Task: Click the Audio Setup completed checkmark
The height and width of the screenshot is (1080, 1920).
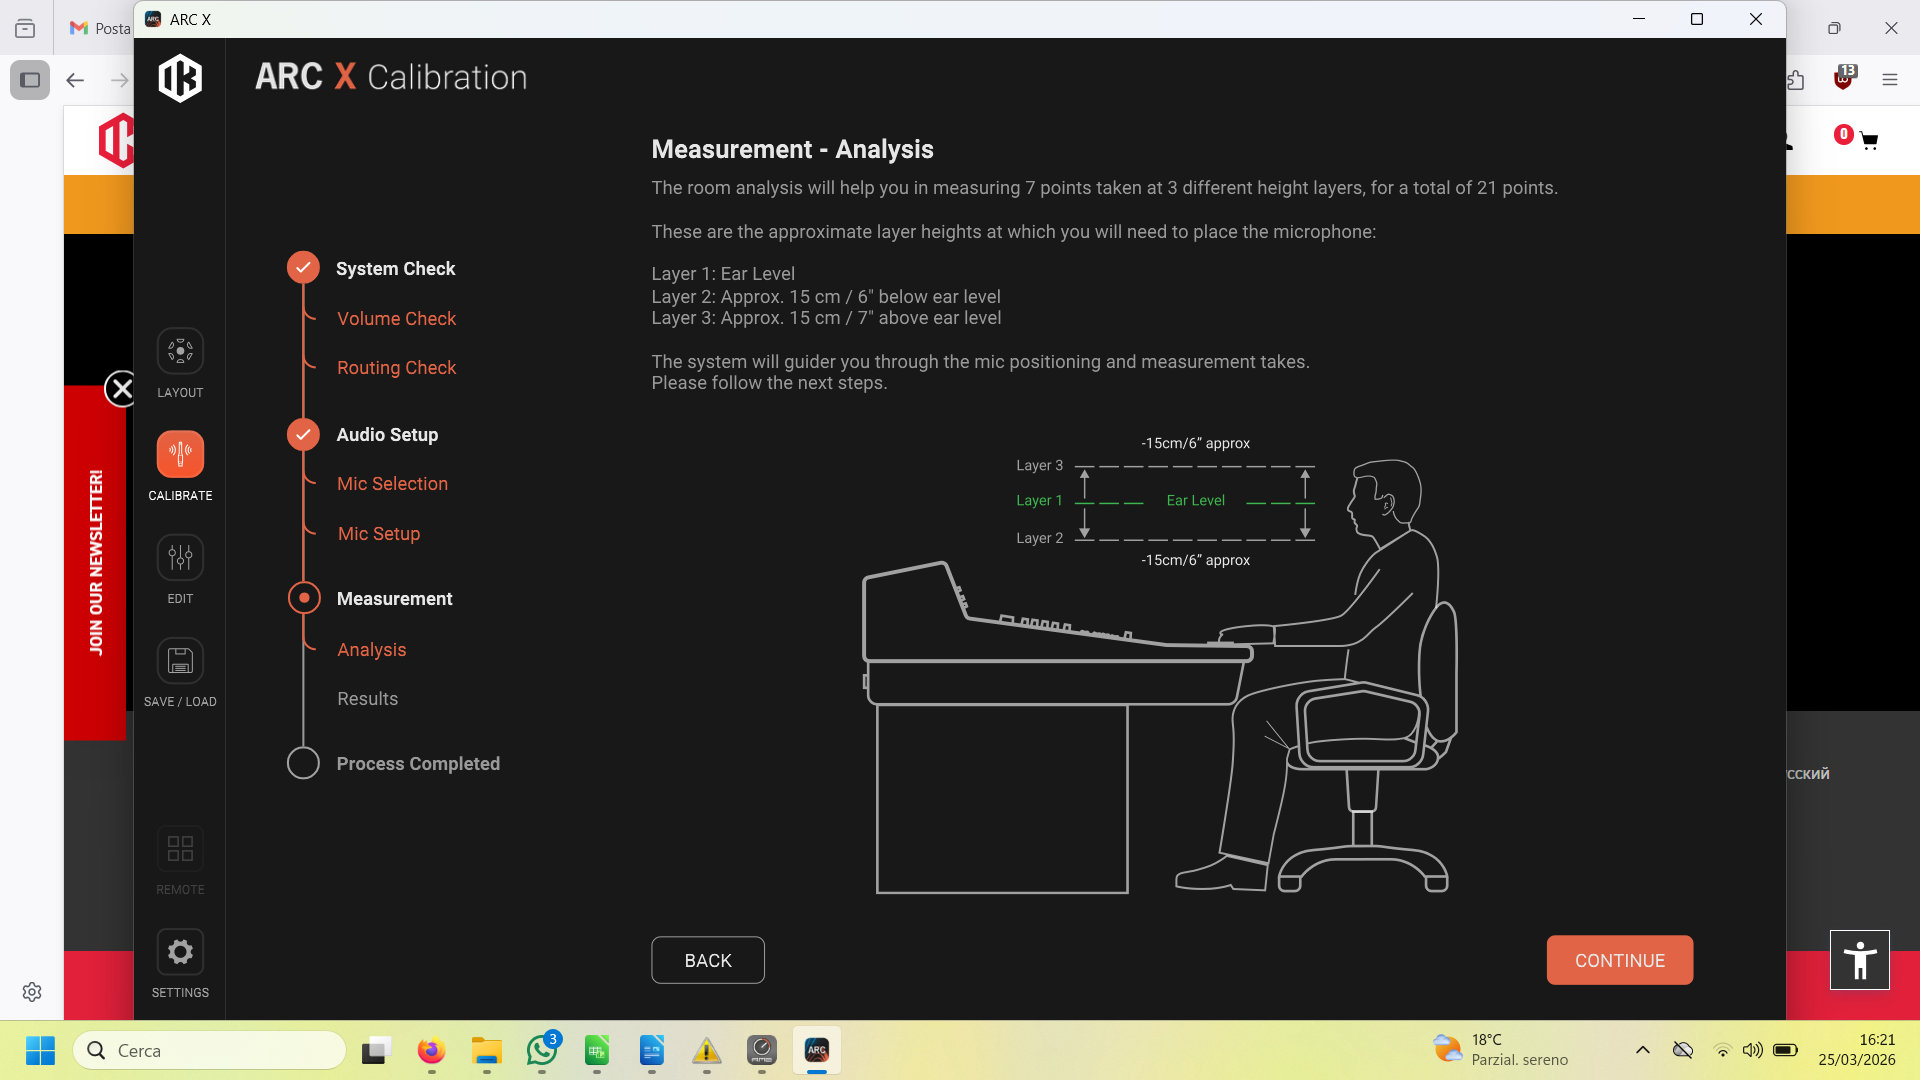Action: coord(303,434)
